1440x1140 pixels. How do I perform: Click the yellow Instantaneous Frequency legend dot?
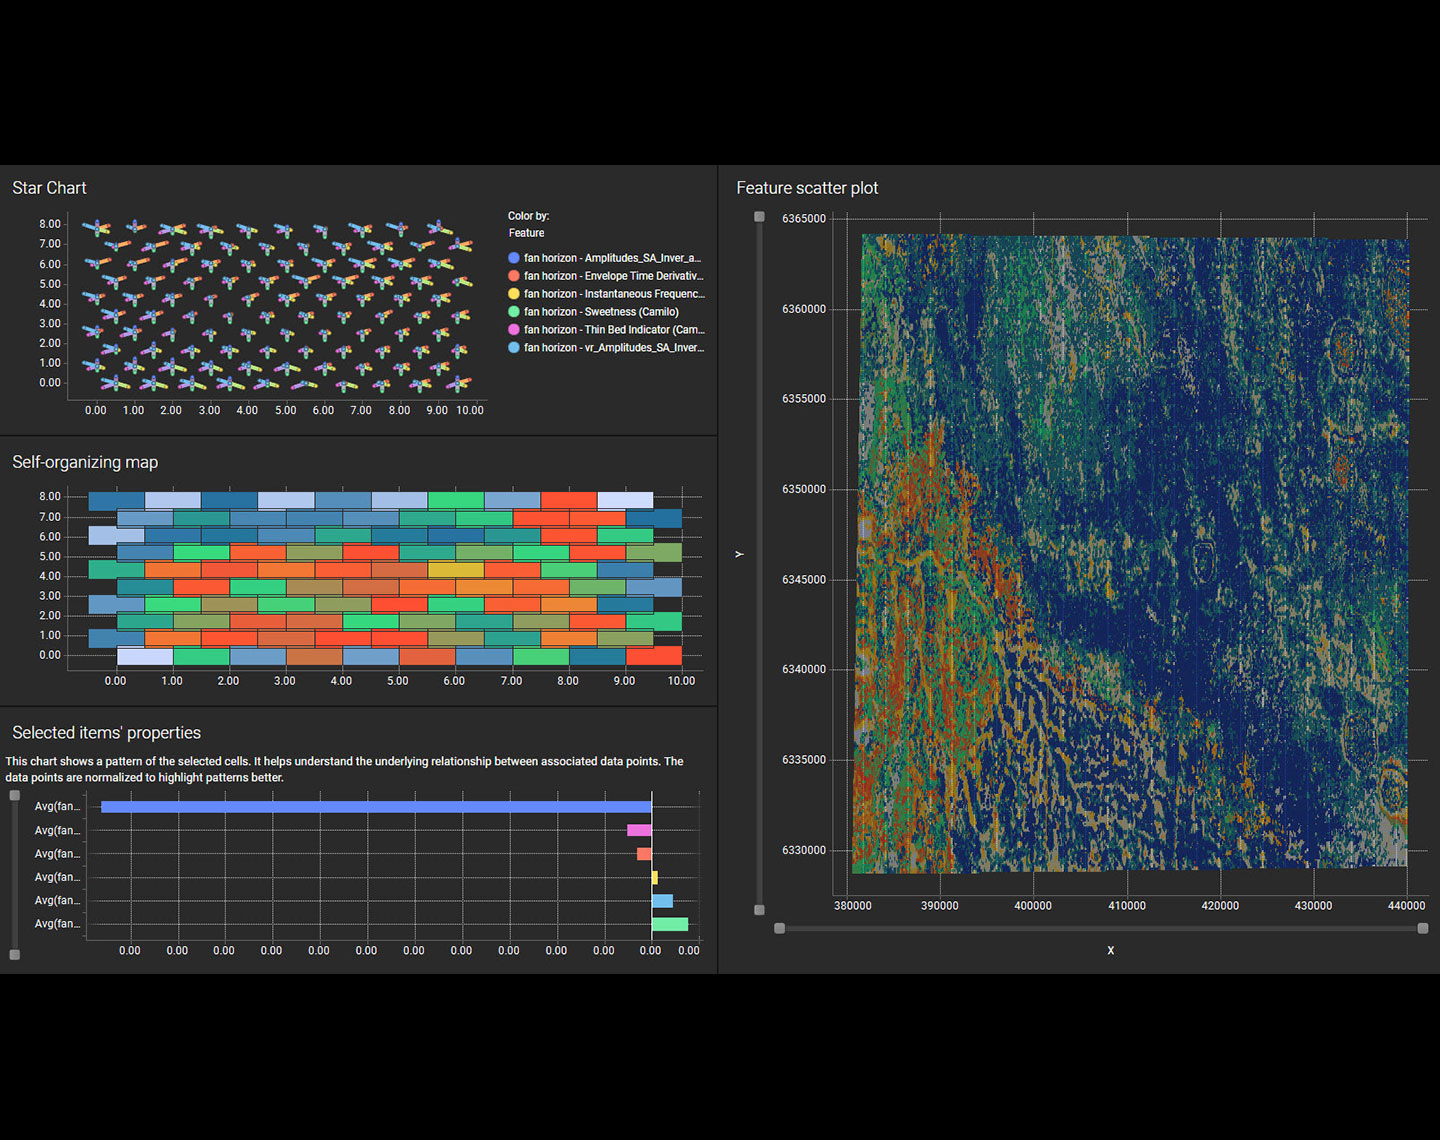[514, 294]
